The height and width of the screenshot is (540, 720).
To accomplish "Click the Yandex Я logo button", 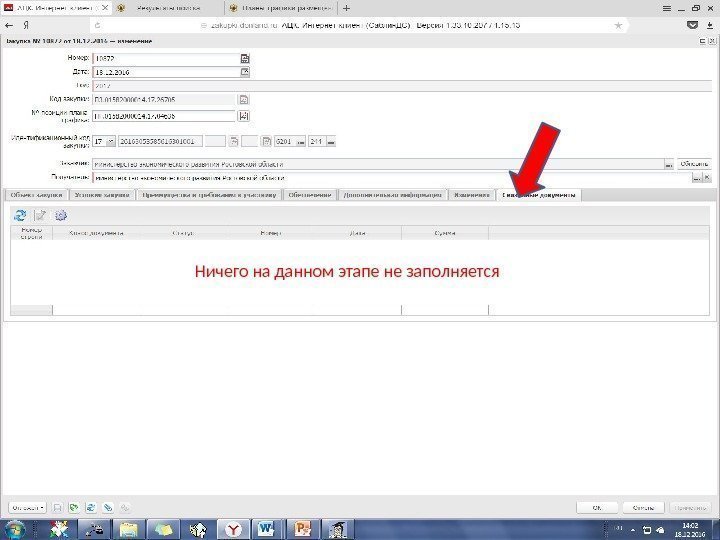I will [26, 26].
